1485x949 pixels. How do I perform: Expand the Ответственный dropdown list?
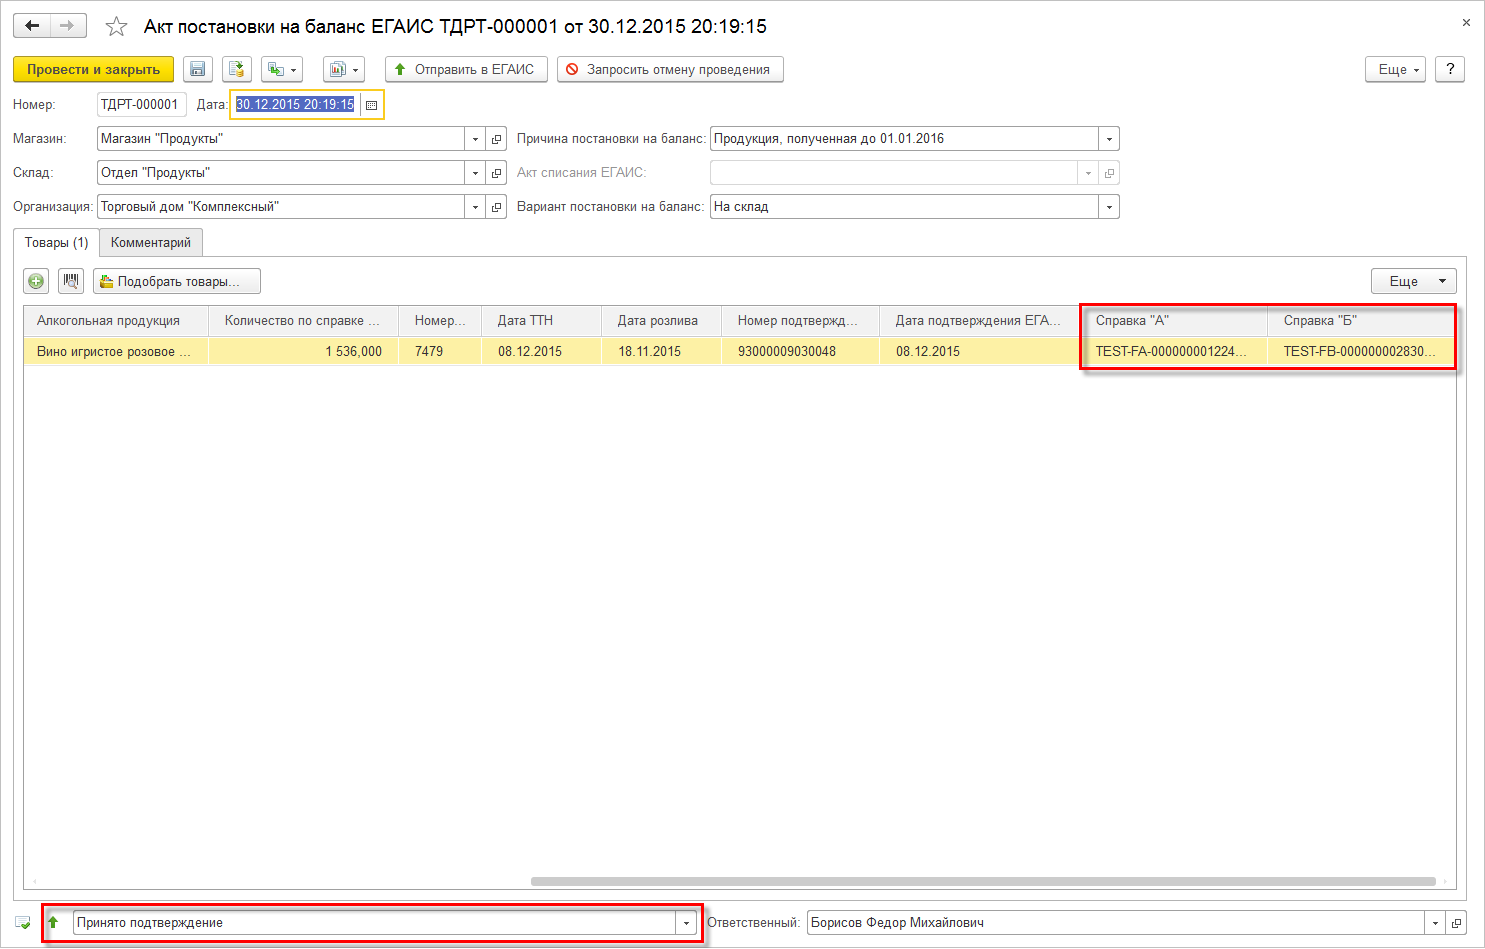click(x=1436, y=923)
